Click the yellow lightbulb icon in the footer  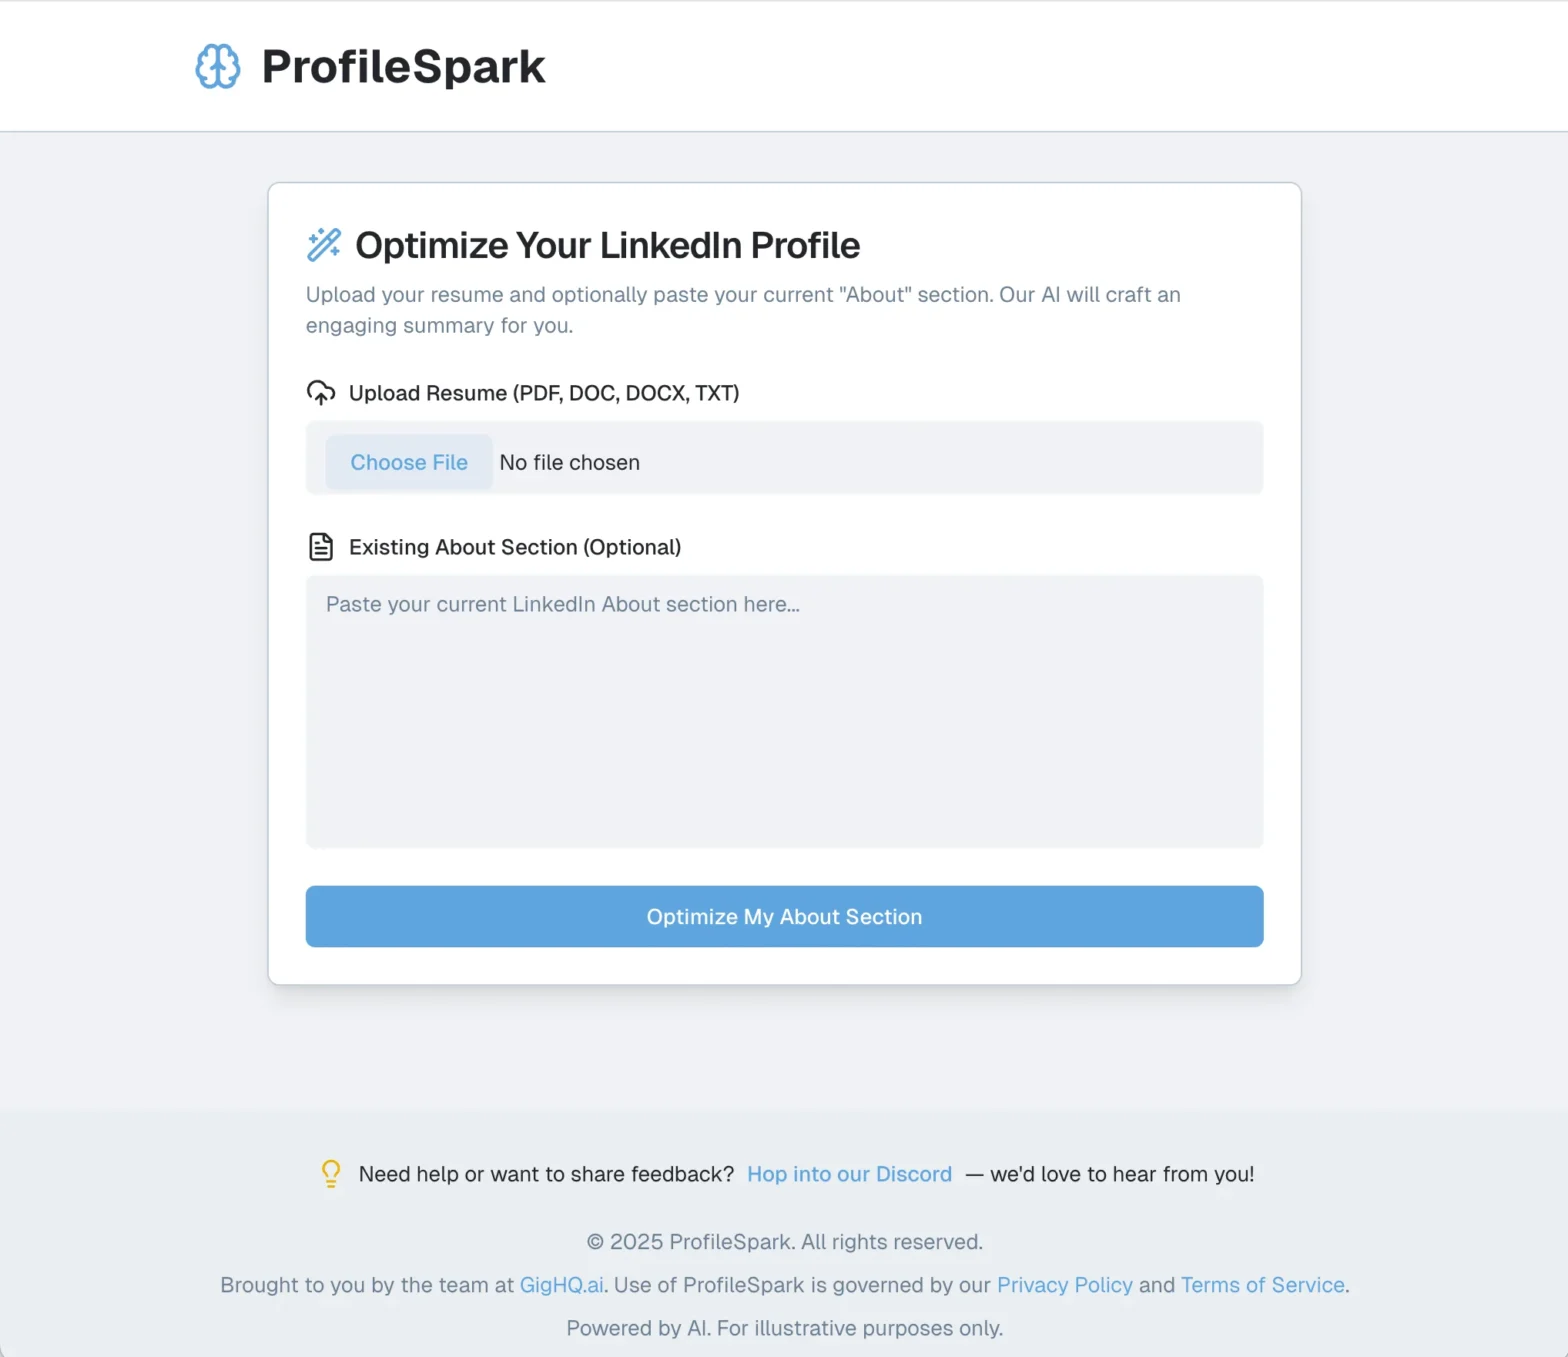(x=331, y=1174)
